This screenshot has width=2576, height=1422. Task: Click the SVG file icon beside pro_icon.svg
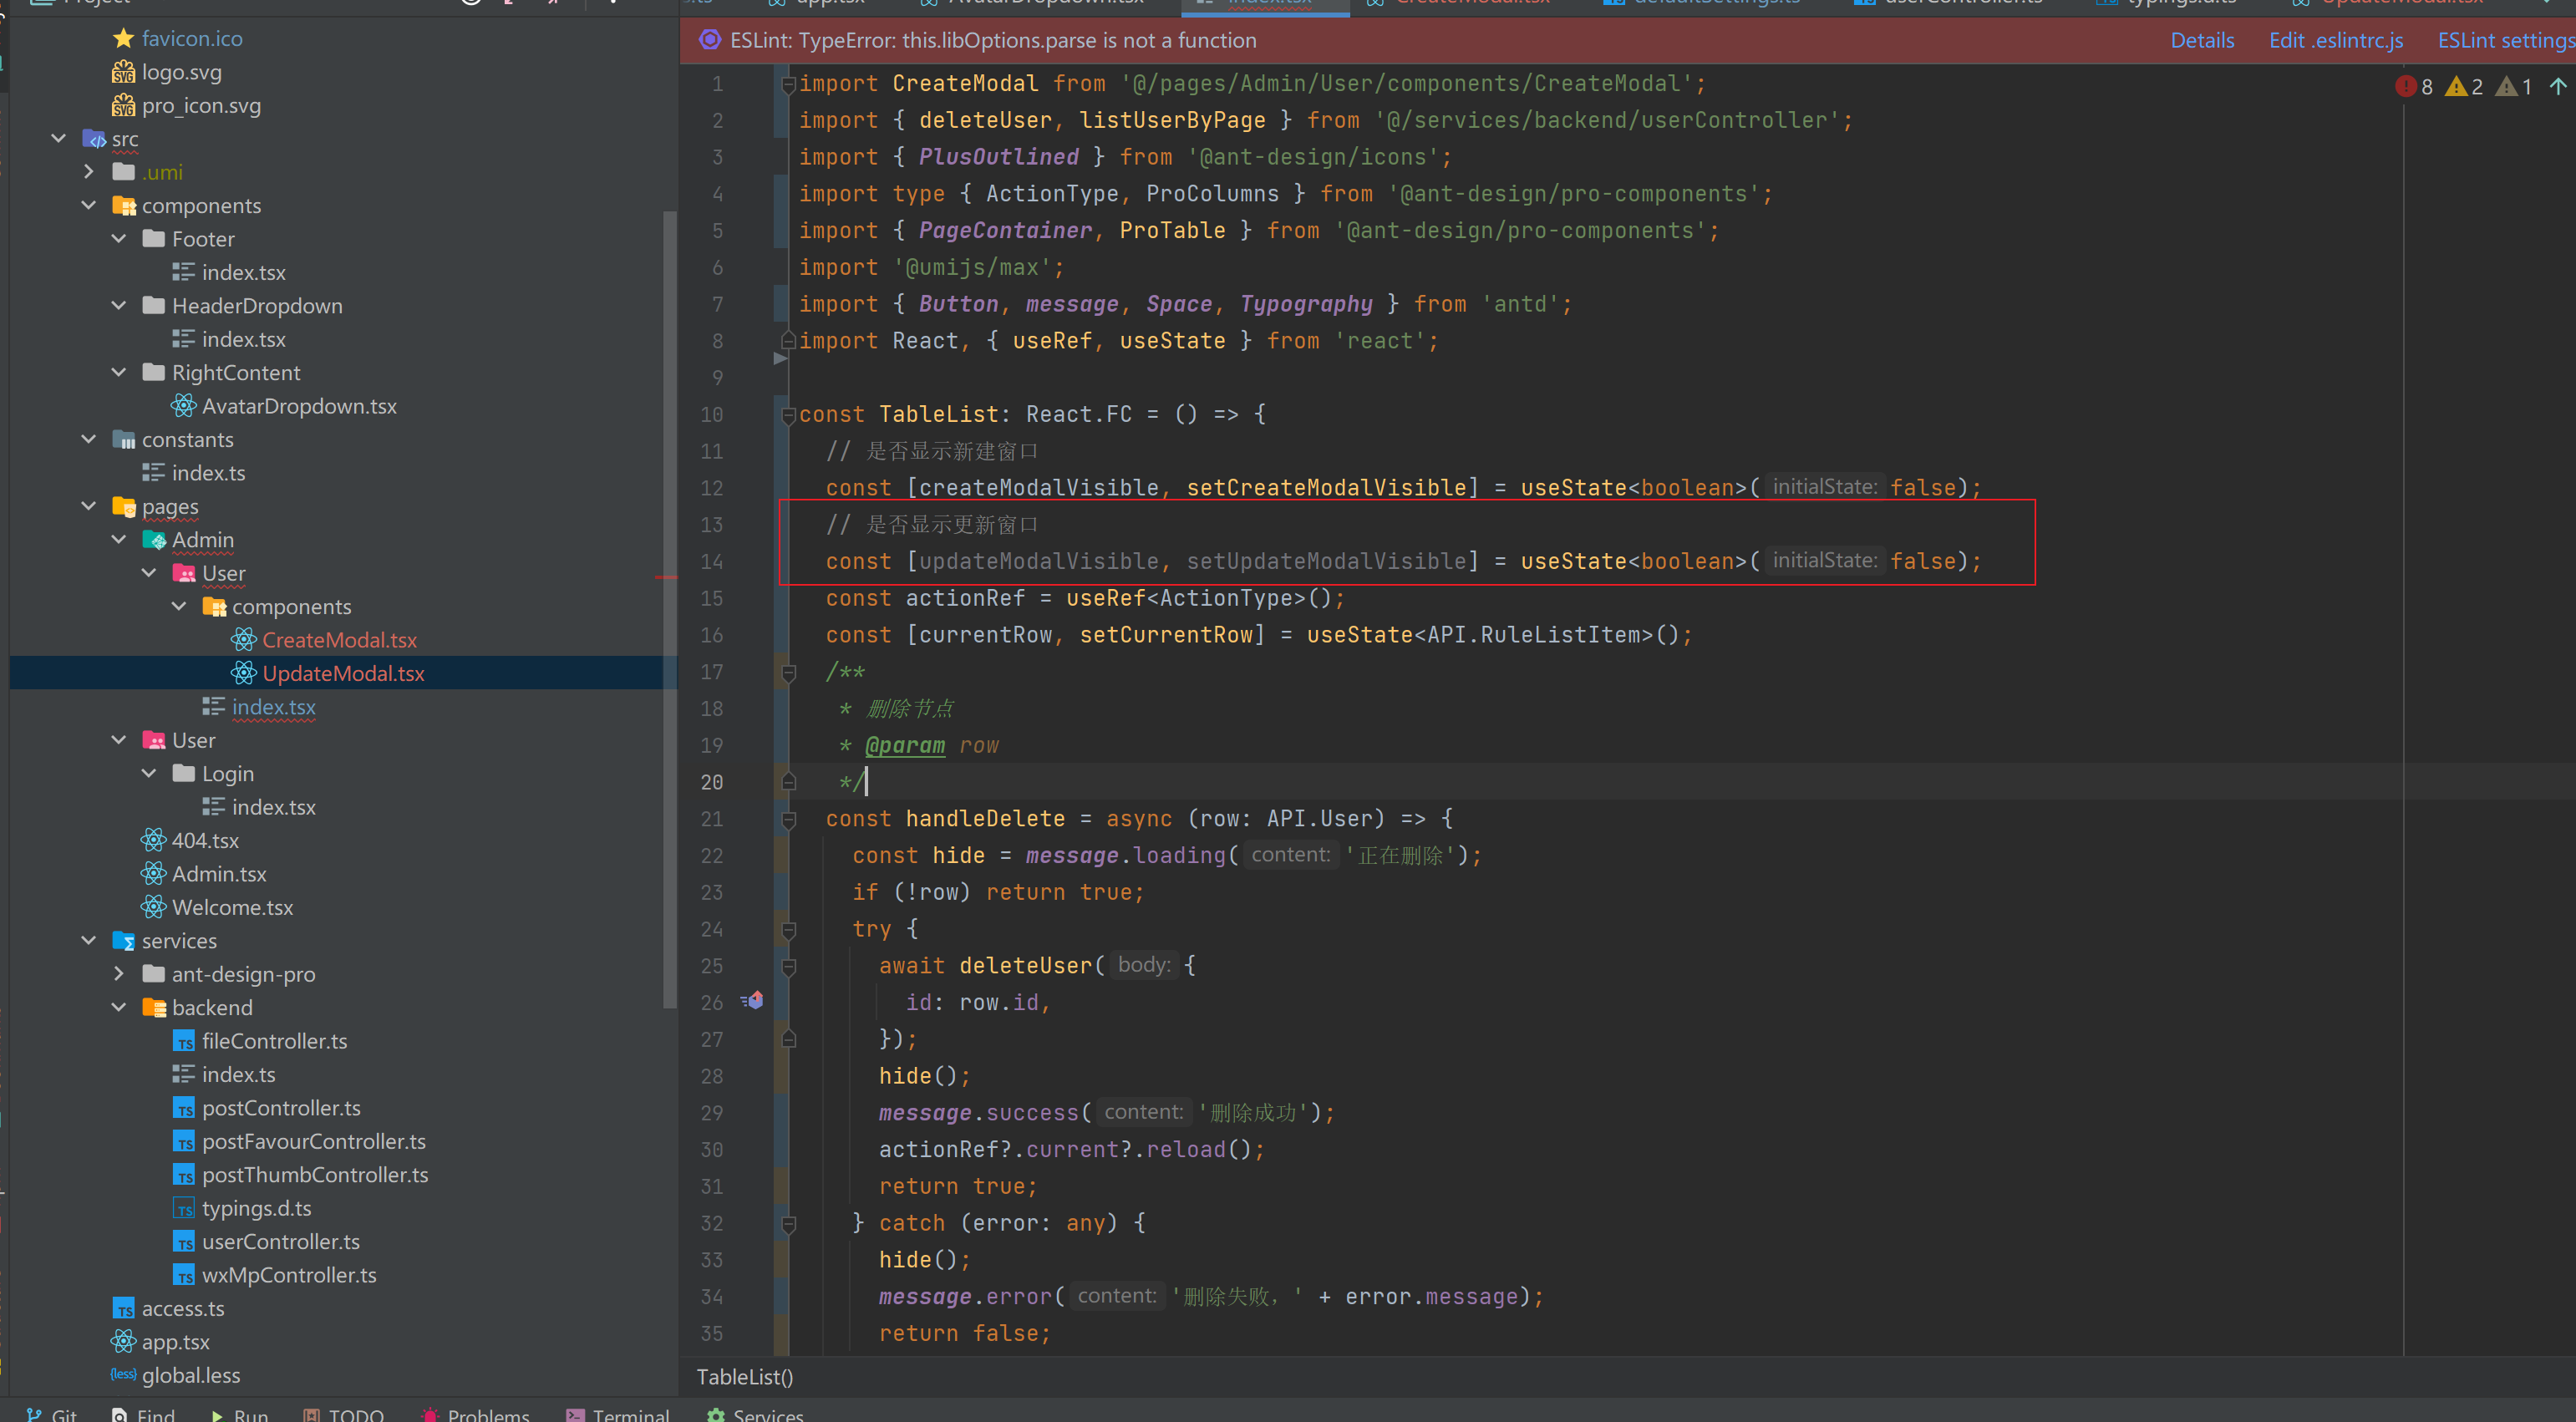tap(123, 105)
